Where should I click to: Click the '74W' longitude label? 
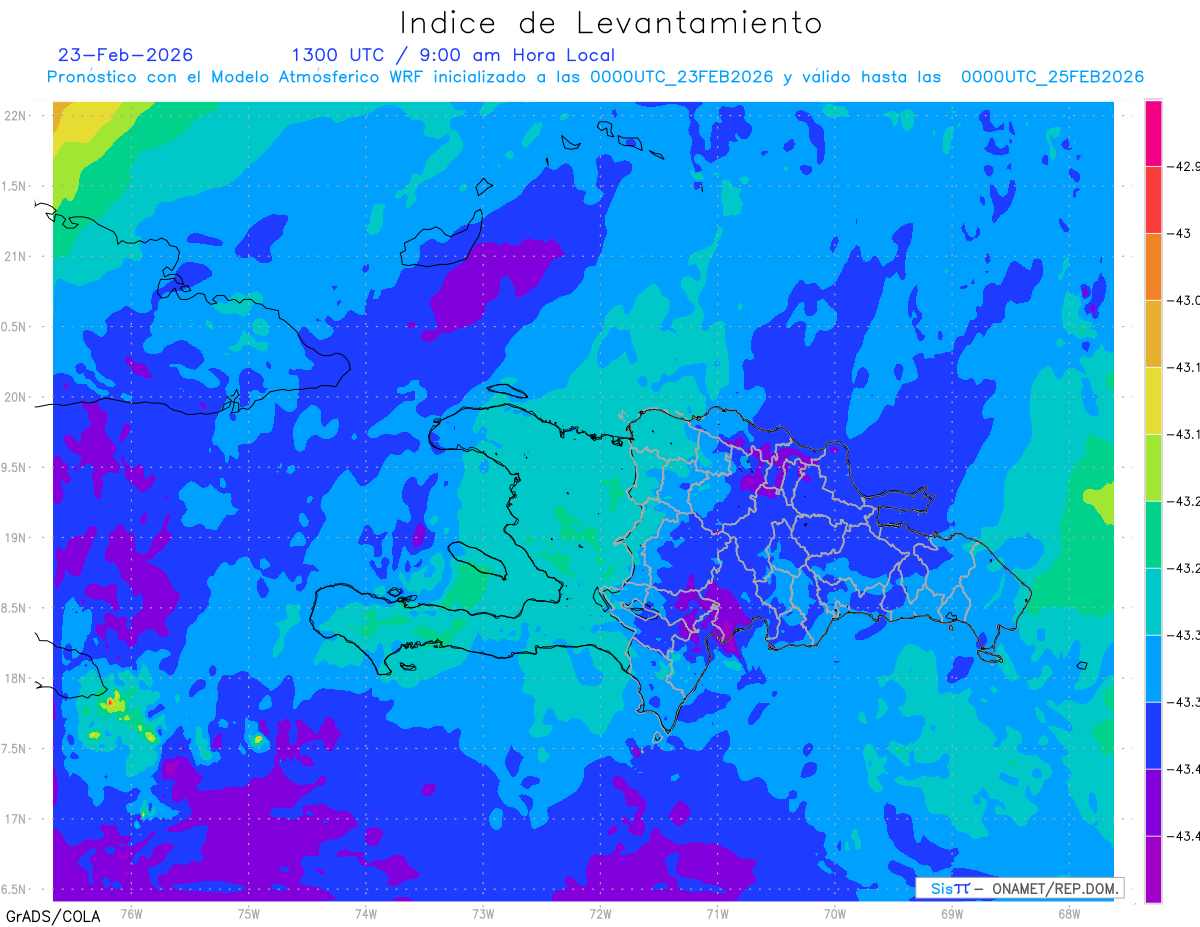pyautogui.click(x=366, y=914)
